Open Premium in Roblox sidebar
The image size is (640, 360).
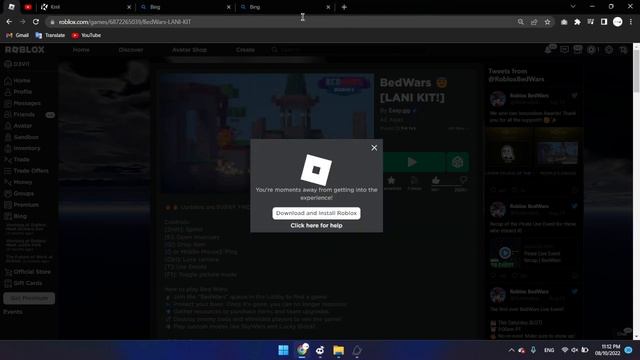[21, 204]
